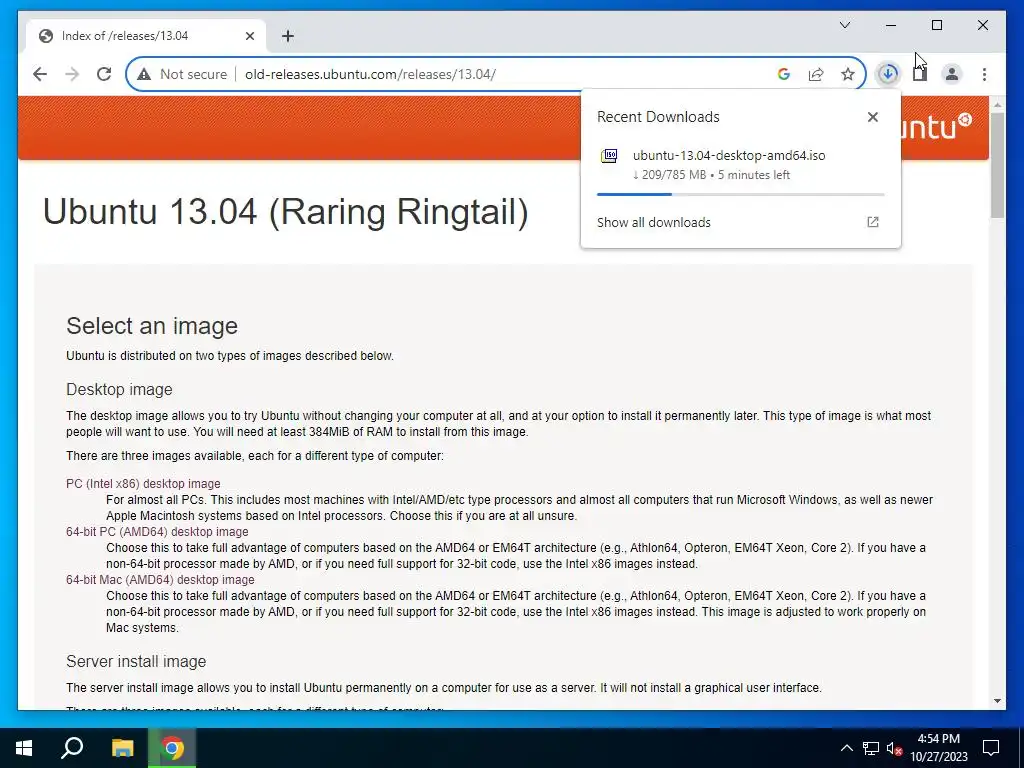The height and width of the screenshot is (768, 1024).
Task: Open a new browser tab
Action: 288,36
